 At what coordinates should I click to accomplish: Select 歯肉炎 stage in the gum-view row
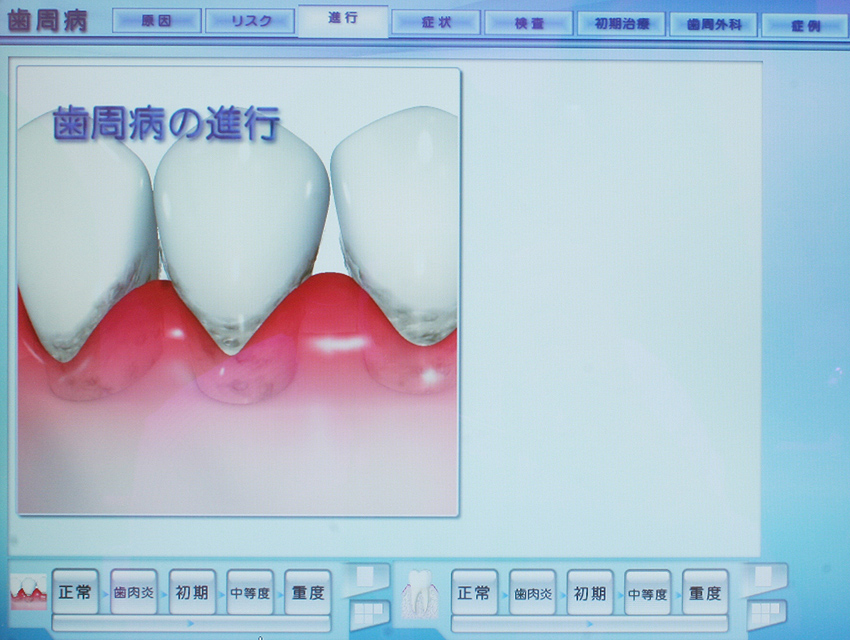134,592
